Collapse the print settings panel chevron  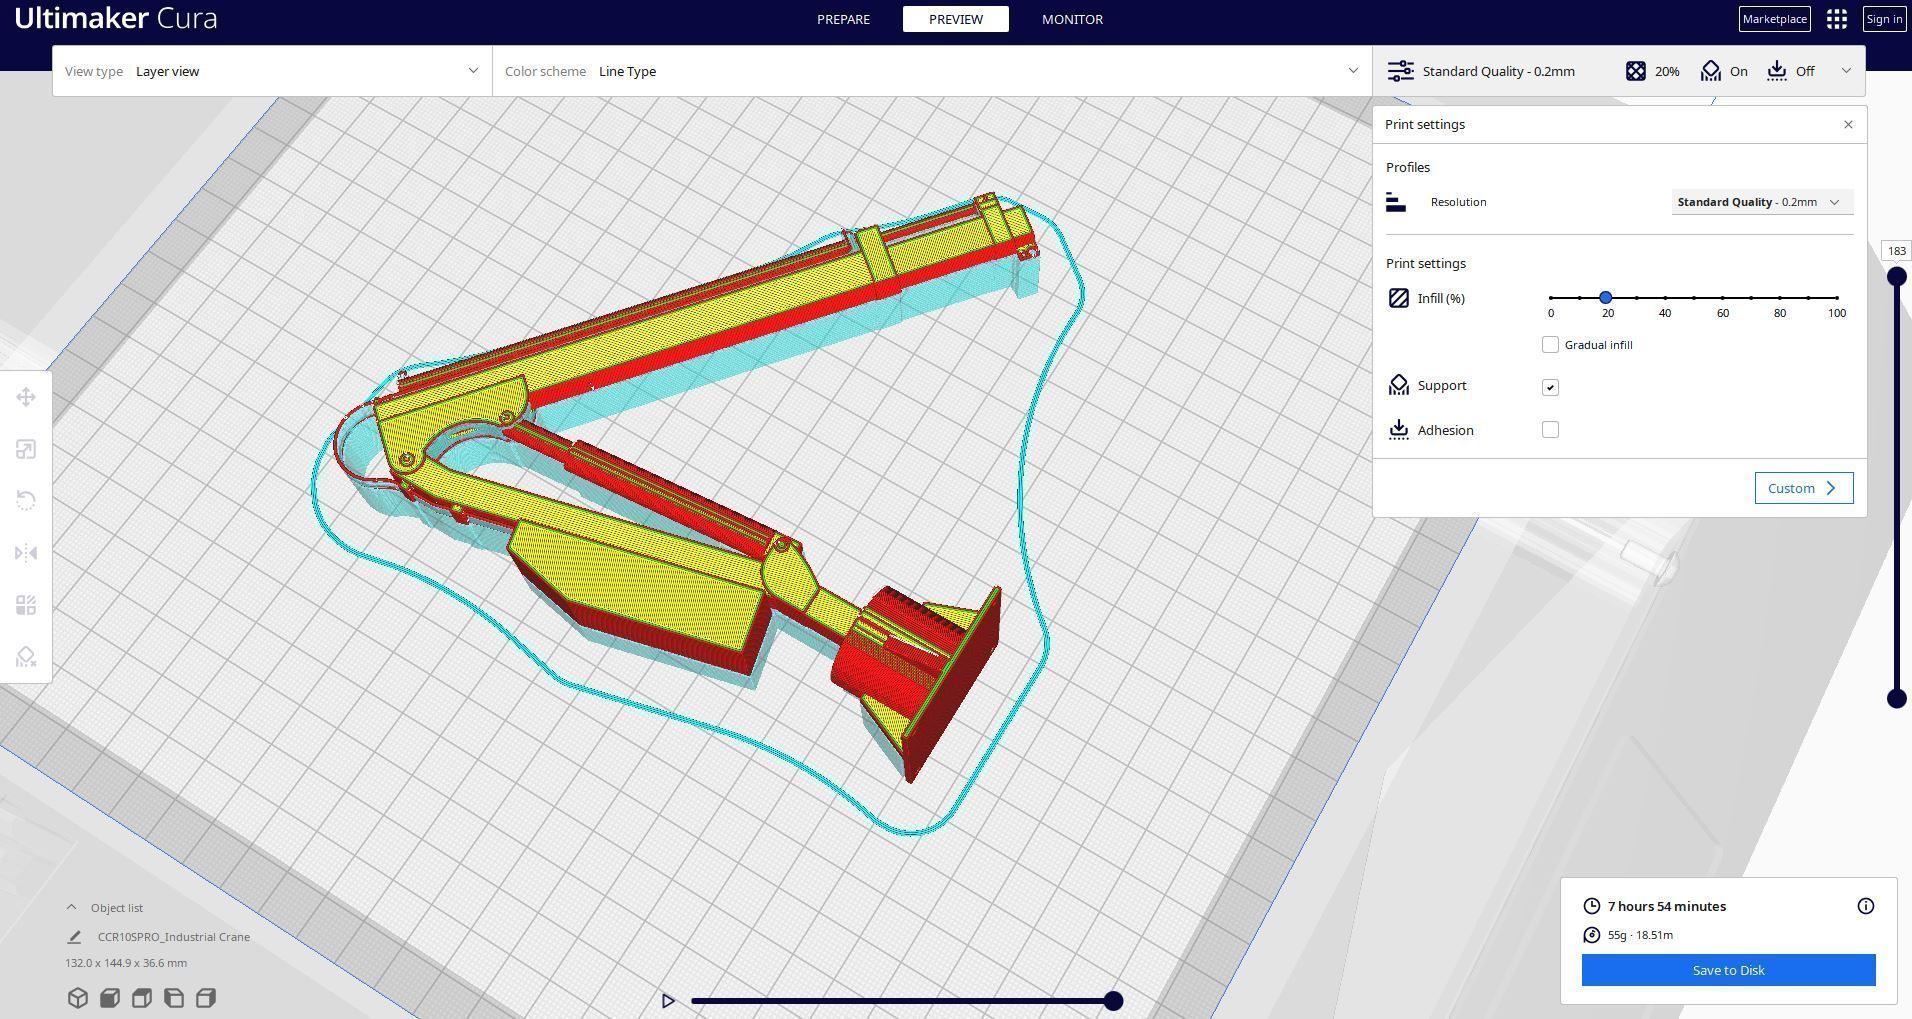tap(1846, 71)
